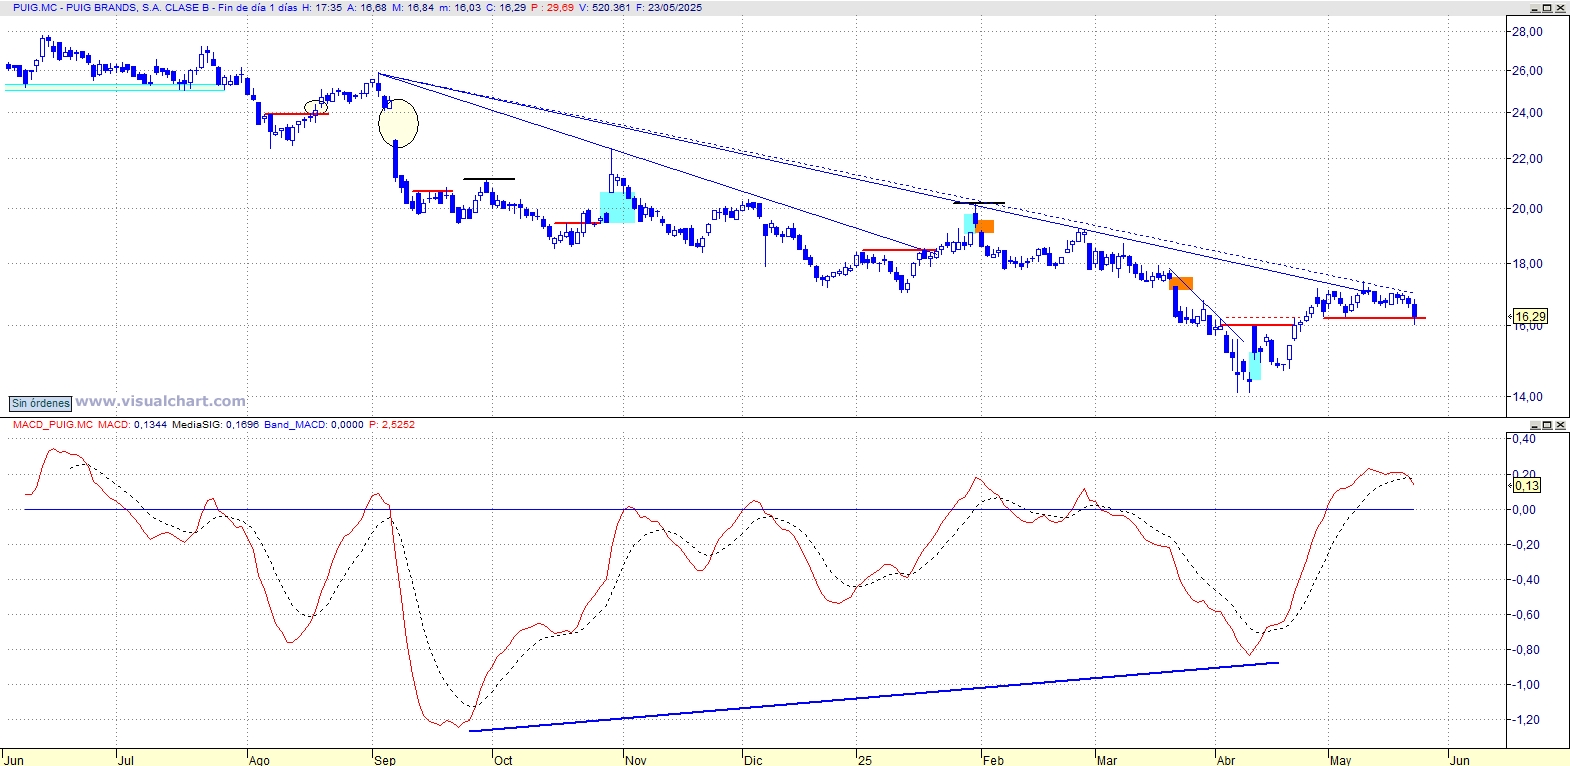This screenshot has width=1570, height=766.
Task: Click the 14,00 price axis label
Action: 1527,397
